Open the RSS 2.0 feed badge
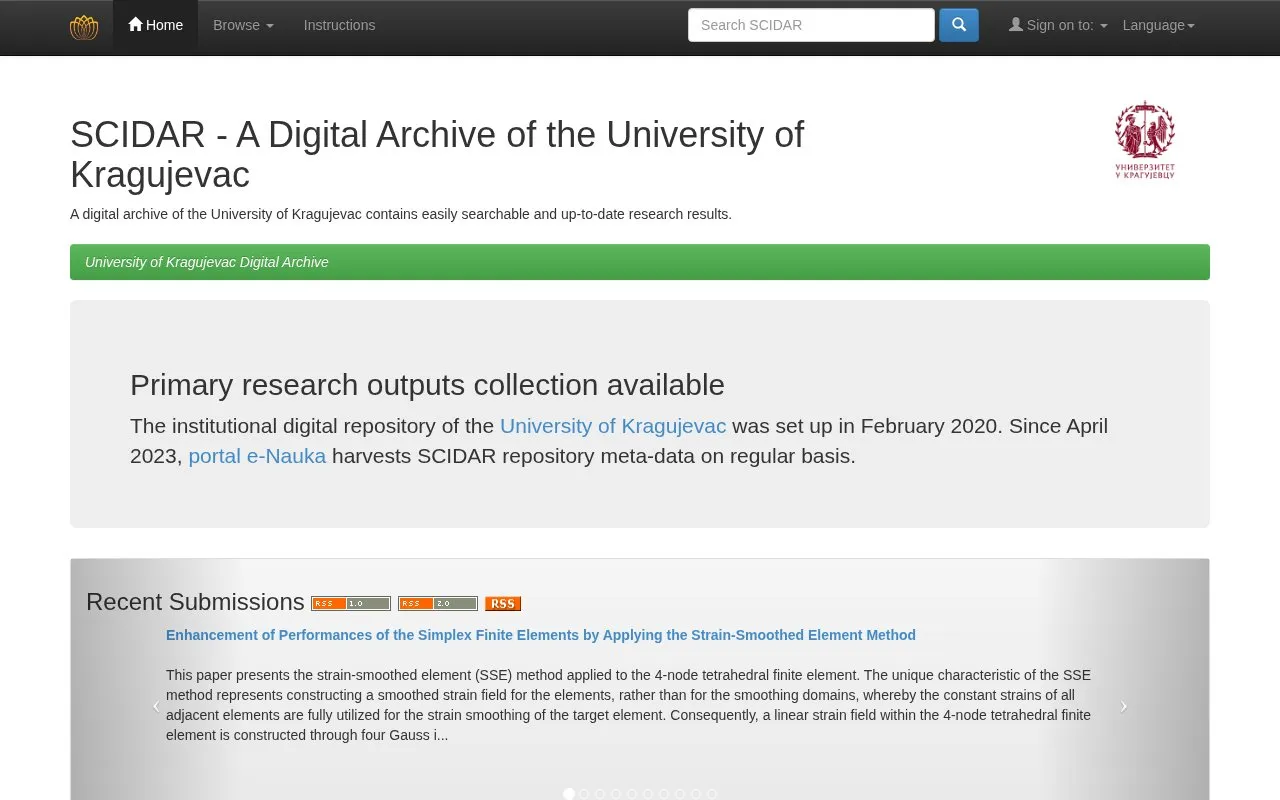This screenshot has width=1280, height=800. coord(438,603)
